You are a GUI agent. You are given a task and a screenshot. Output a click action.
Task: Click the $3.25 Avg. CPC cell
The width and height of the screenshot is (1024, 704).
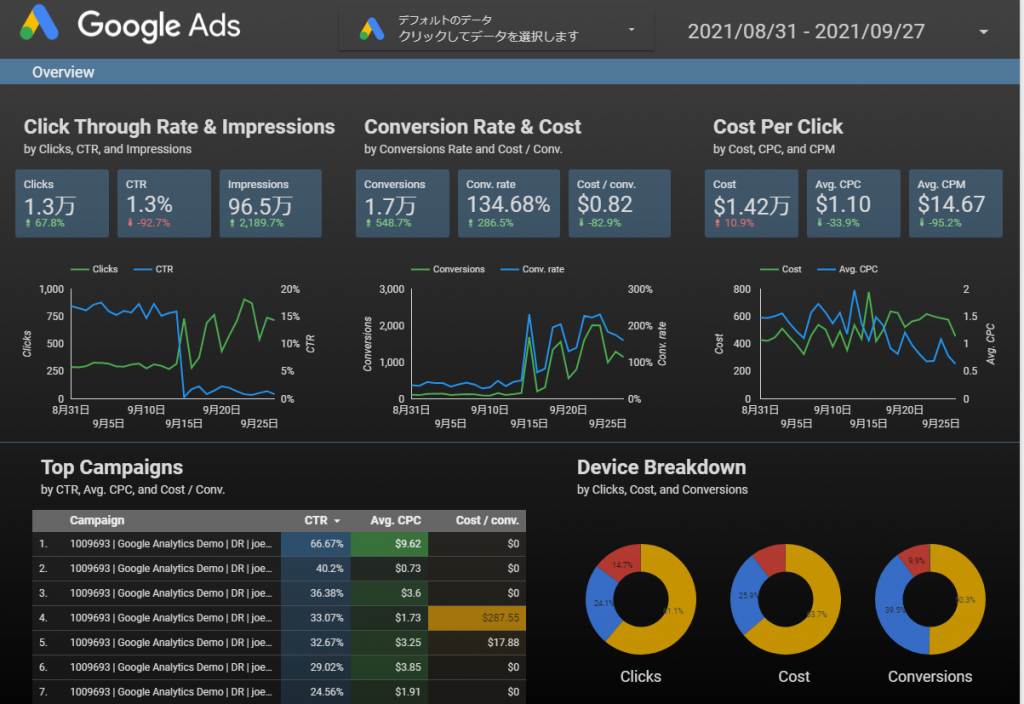[x=389, y=643]
